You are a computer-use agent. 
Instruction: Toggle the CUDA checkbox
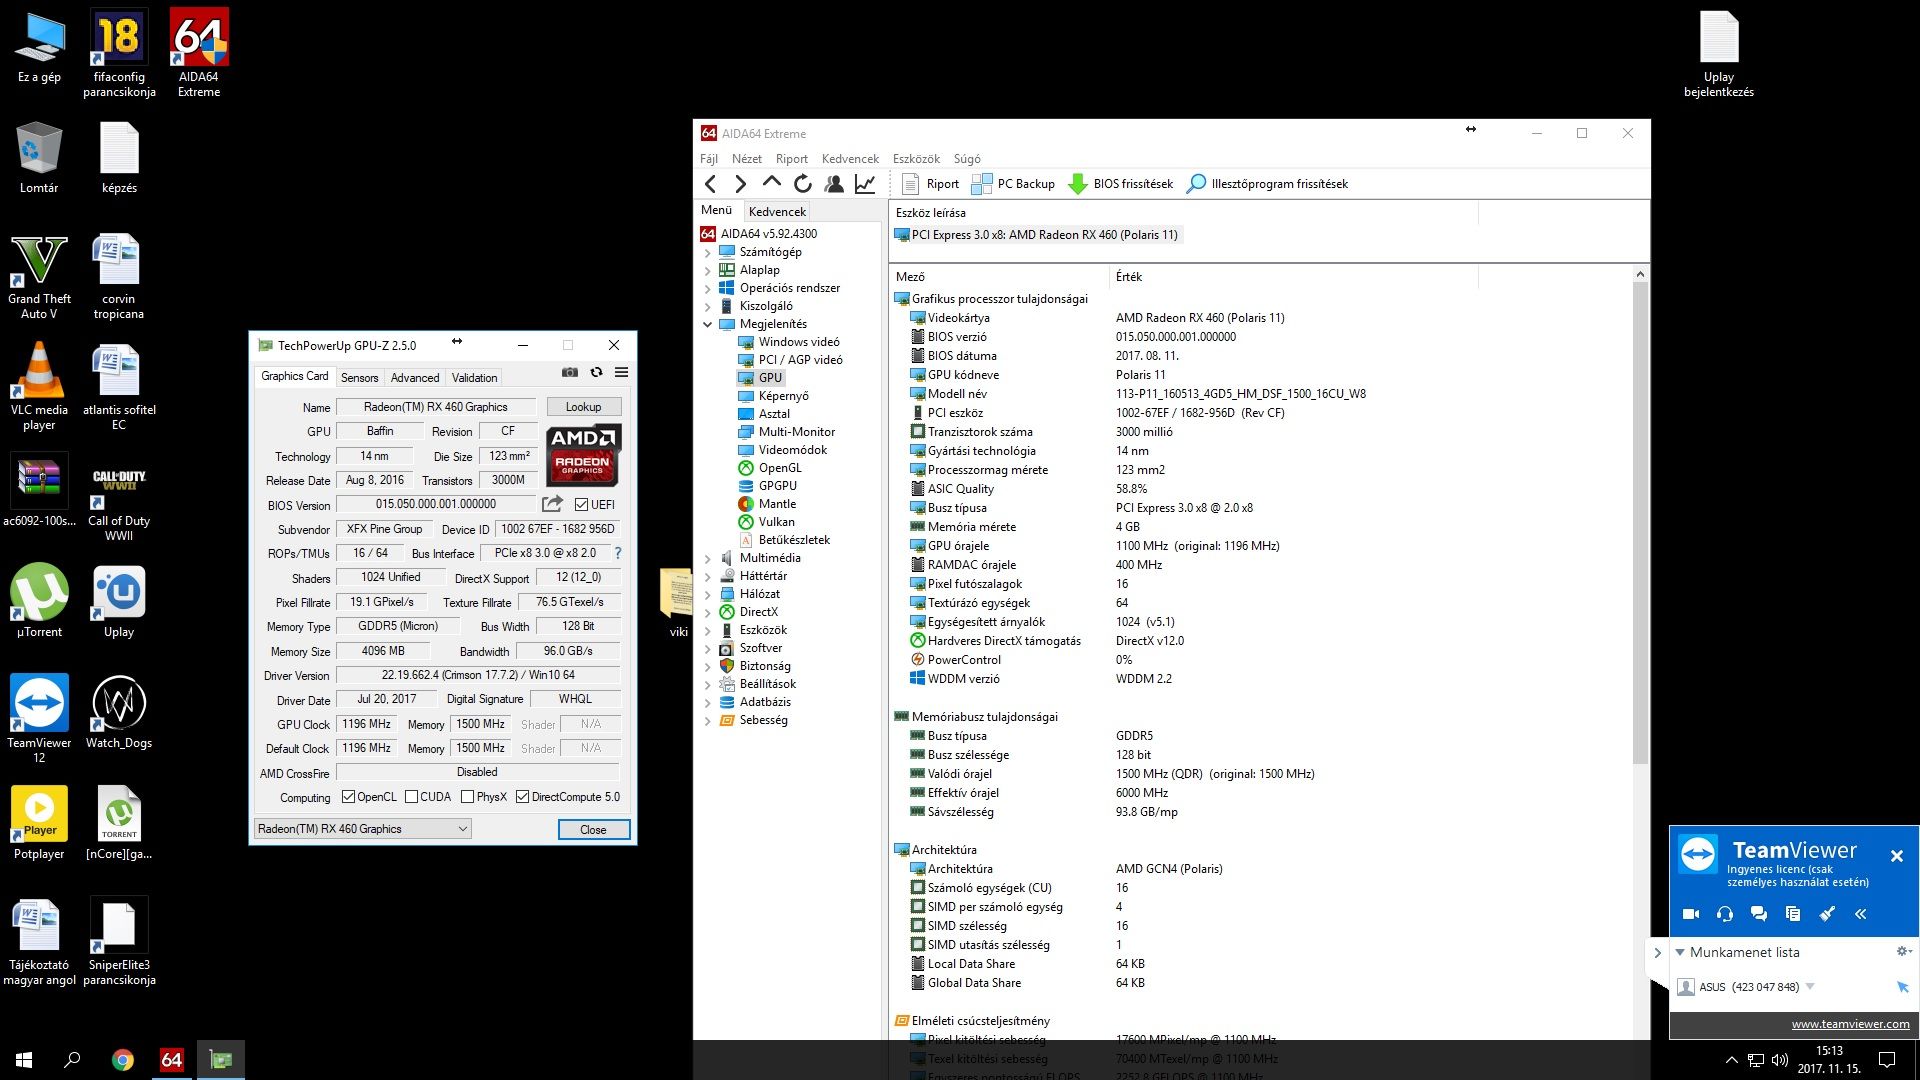411,797
